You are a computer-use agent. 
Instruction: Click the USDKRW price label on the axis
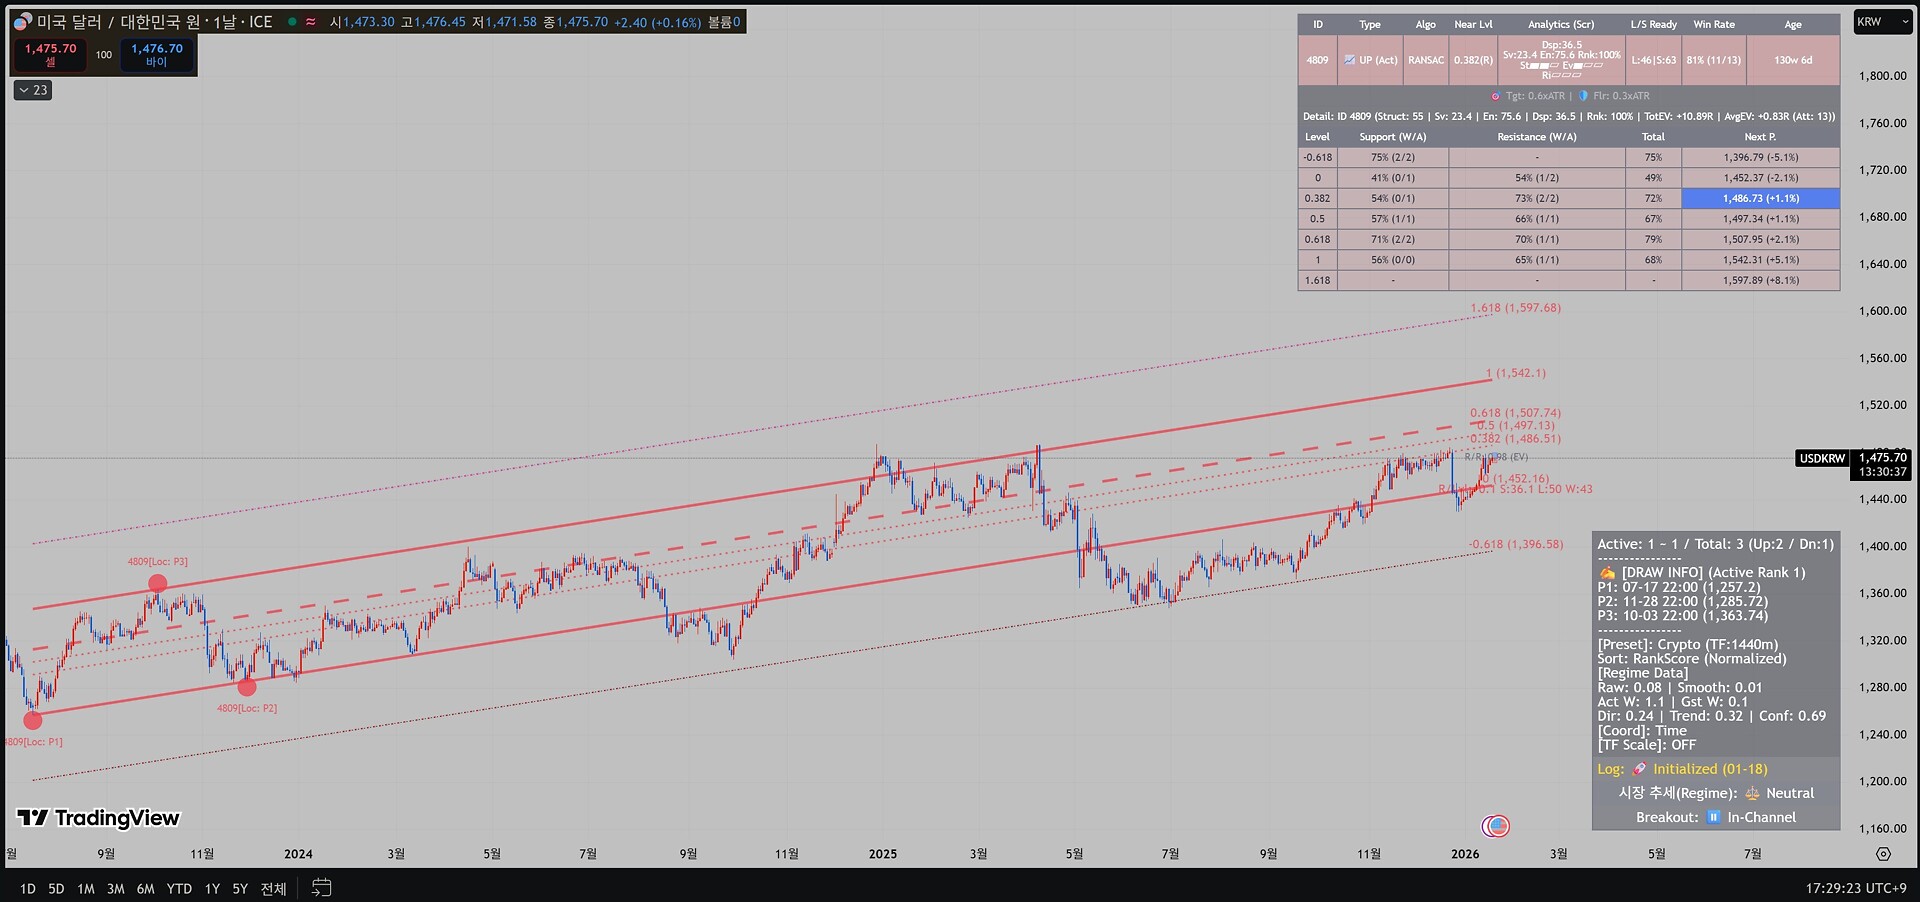1822,458
